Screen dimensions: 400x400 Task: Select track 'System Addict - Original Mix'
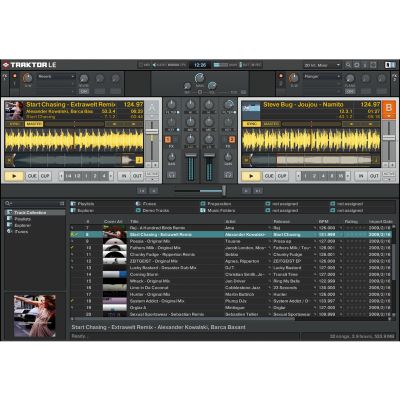pos(157,301)
